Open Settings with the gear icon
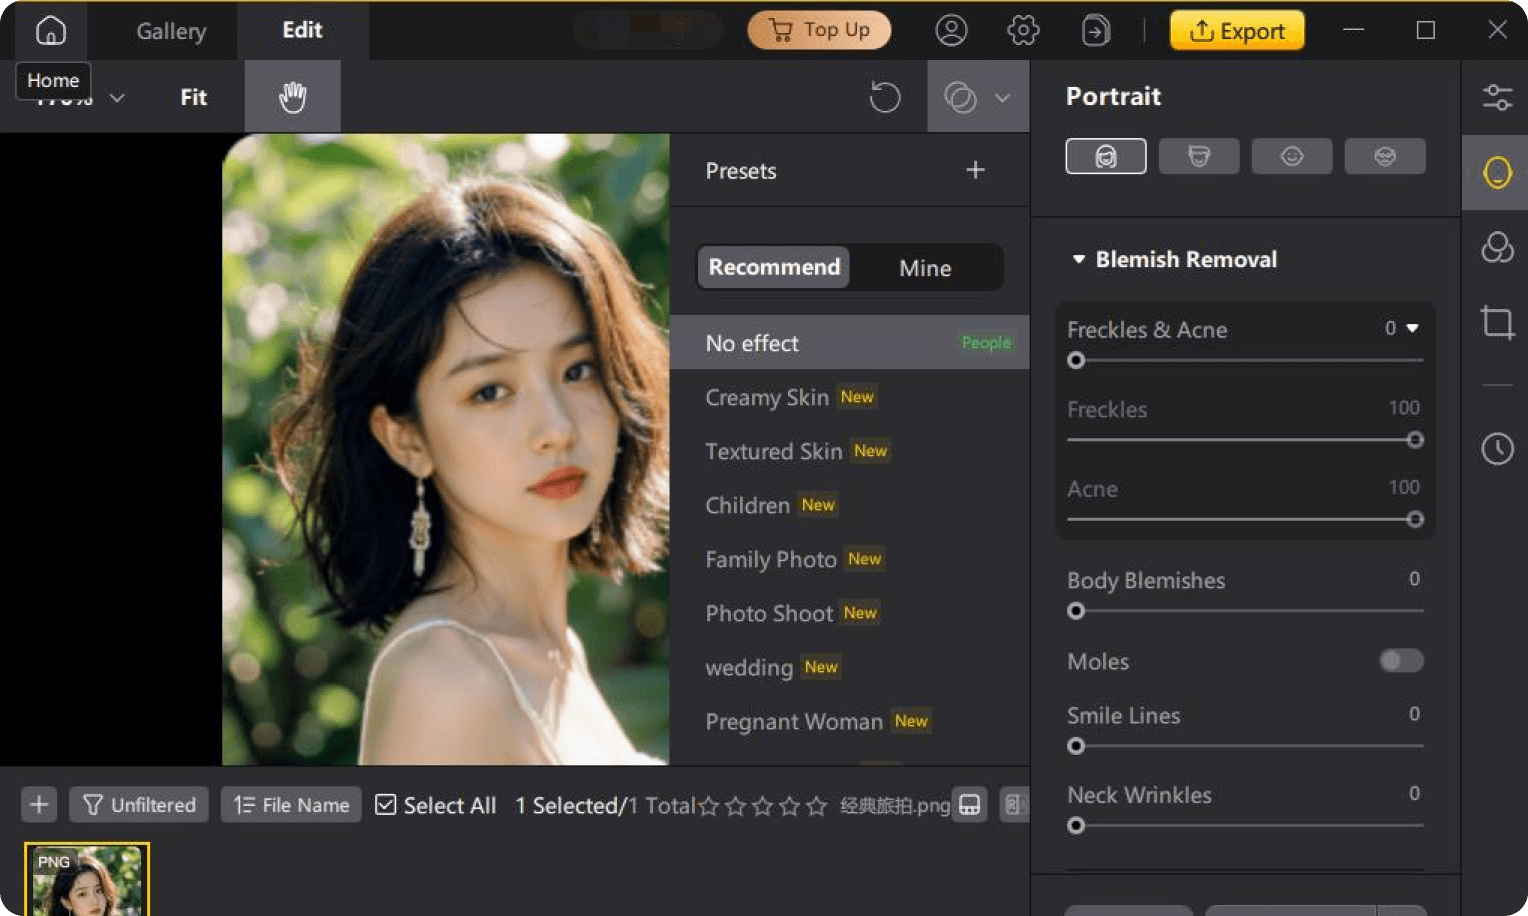This screenshot has width=1528, height=916. click(1023, 30)
